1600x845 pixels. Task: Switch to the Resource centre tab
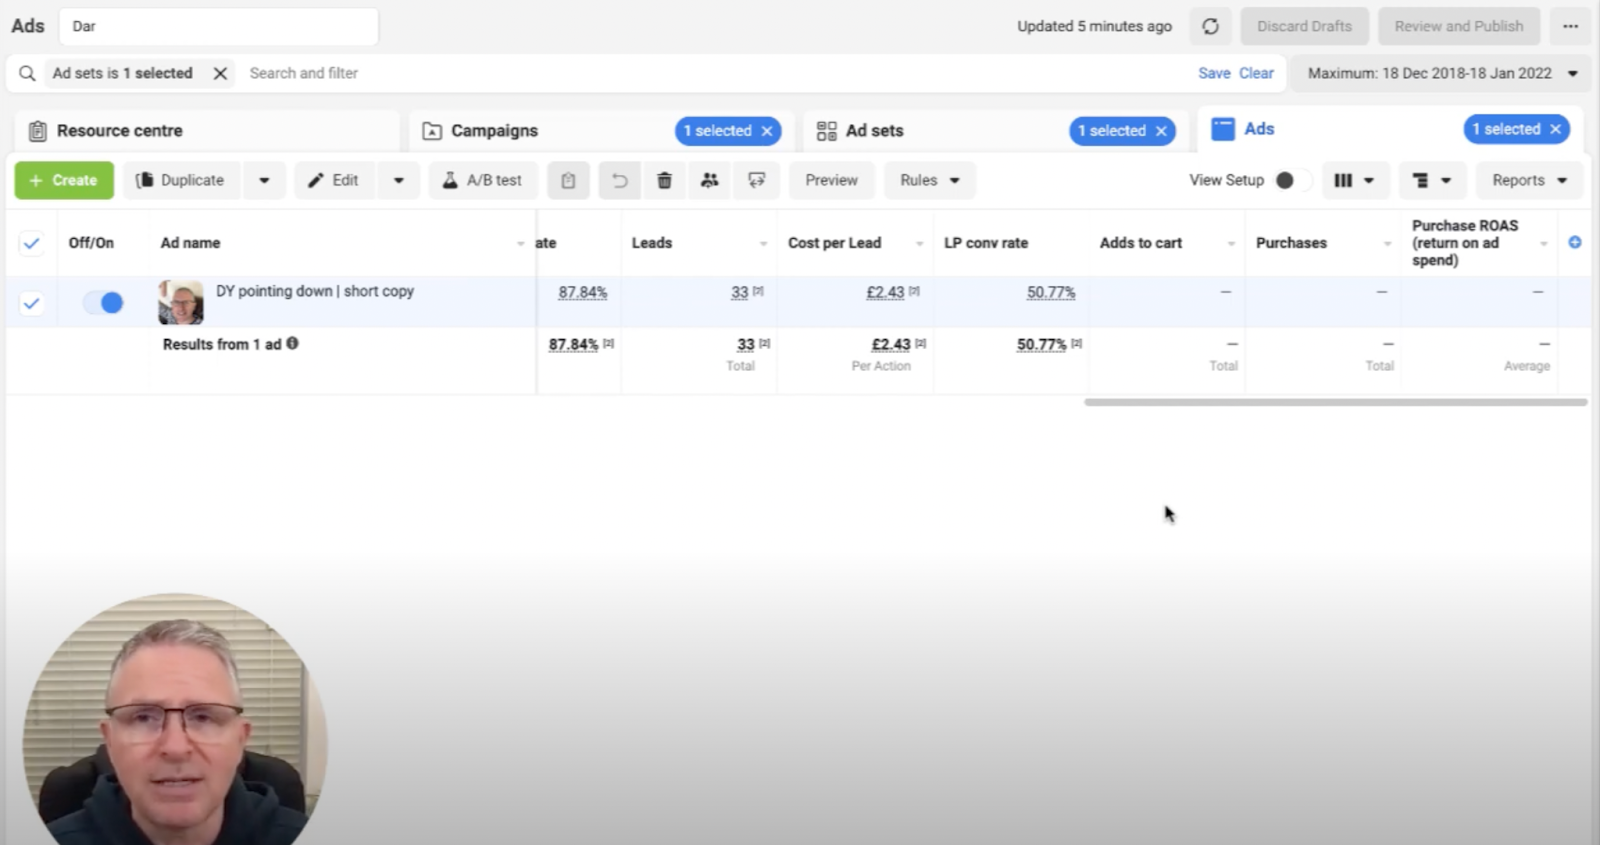pyautogui.click(x=207, y=131)
